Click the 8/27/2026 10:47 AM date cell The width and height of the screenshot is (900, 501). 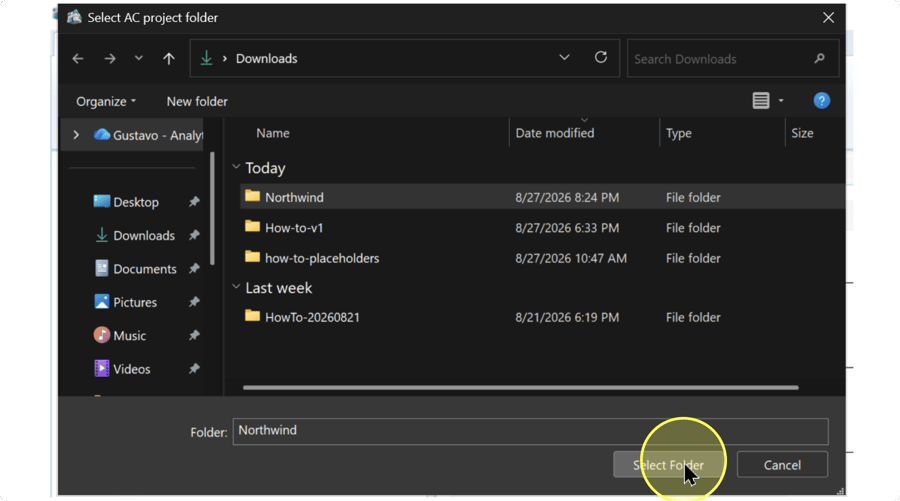click(x=571, y=258)
